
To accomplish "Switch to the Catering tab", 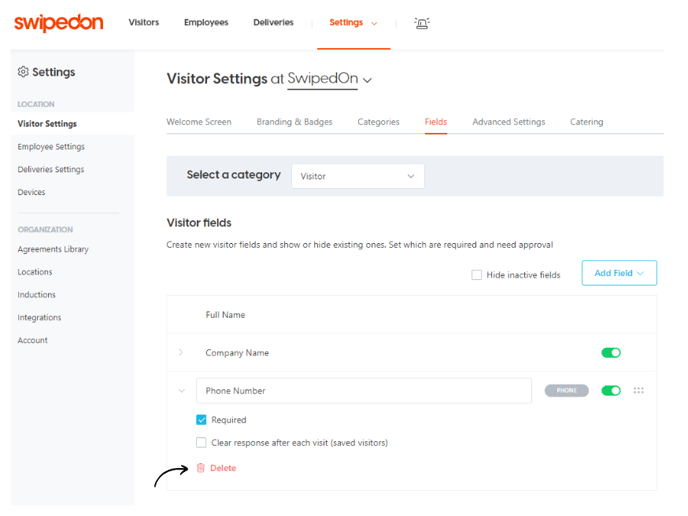I will (x=586, y=122).
